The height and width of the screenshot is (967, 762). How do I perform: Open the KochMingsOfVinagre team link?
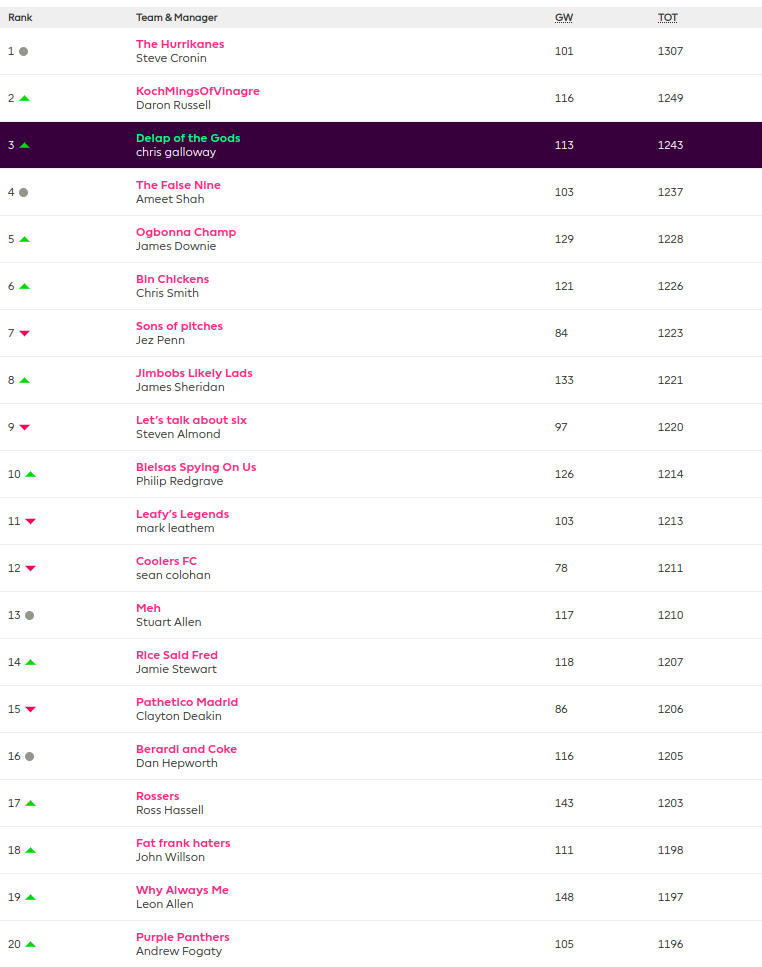(197, 91)
